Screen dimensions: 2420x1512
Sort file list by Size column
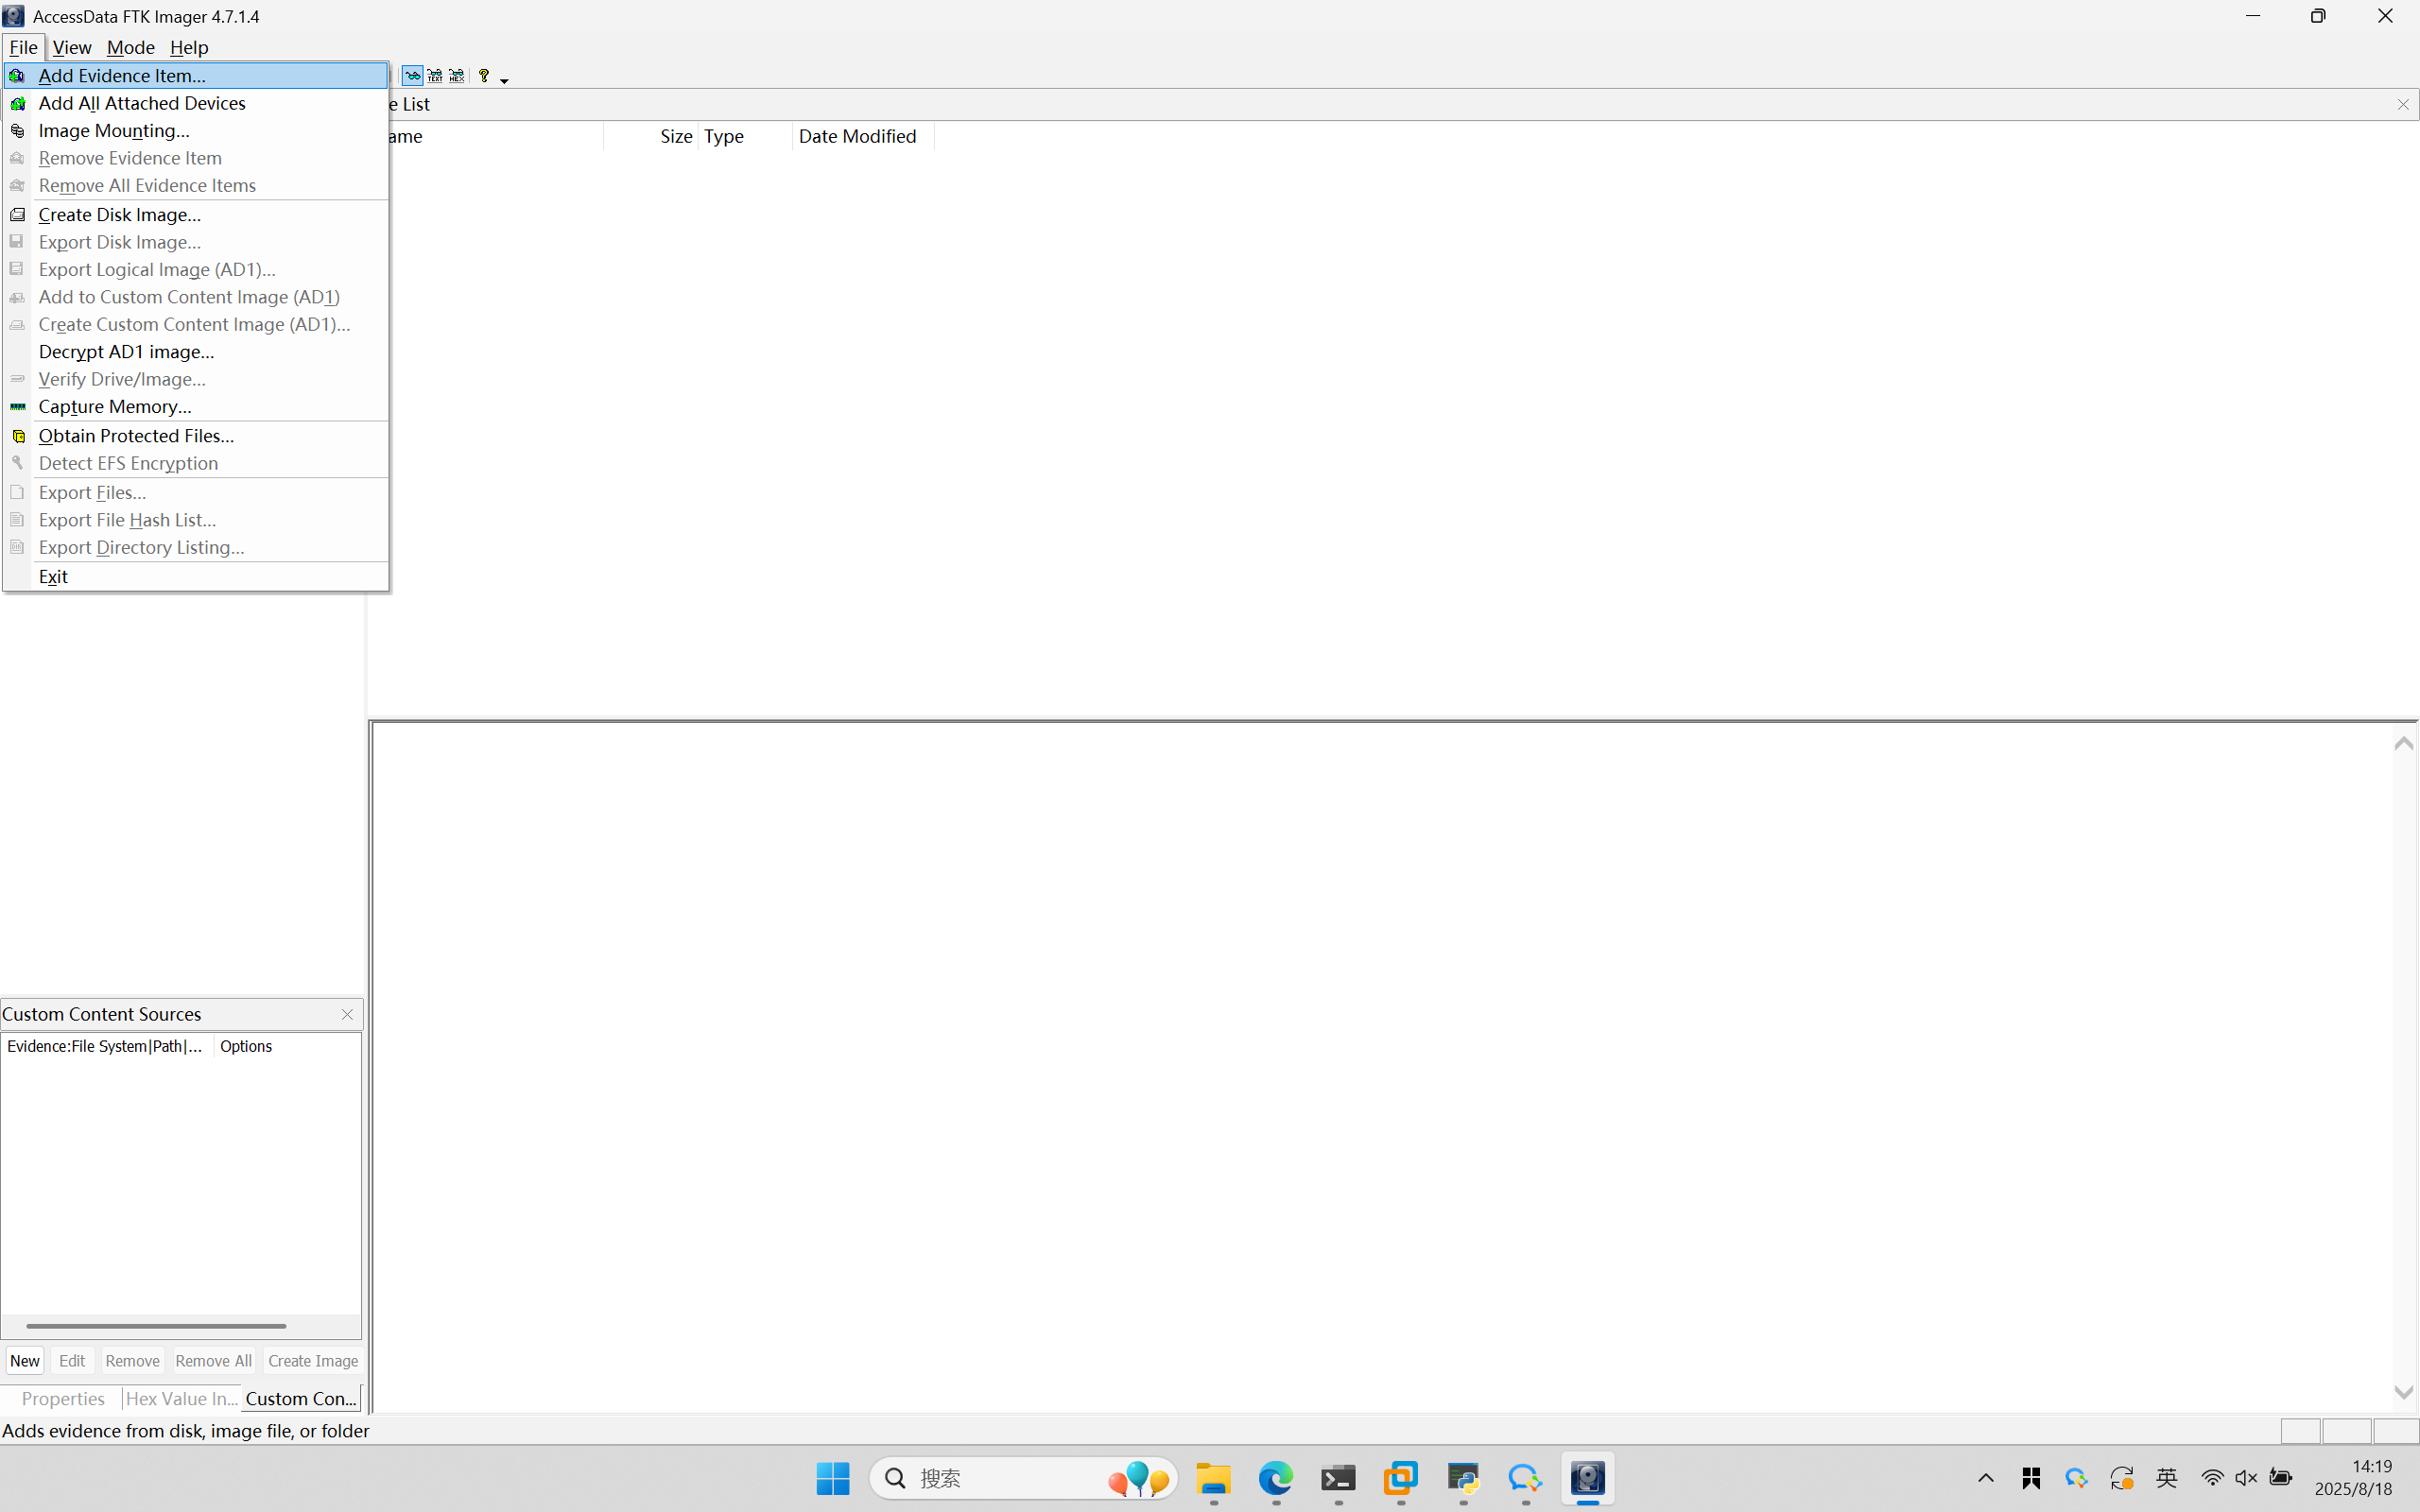651,136
